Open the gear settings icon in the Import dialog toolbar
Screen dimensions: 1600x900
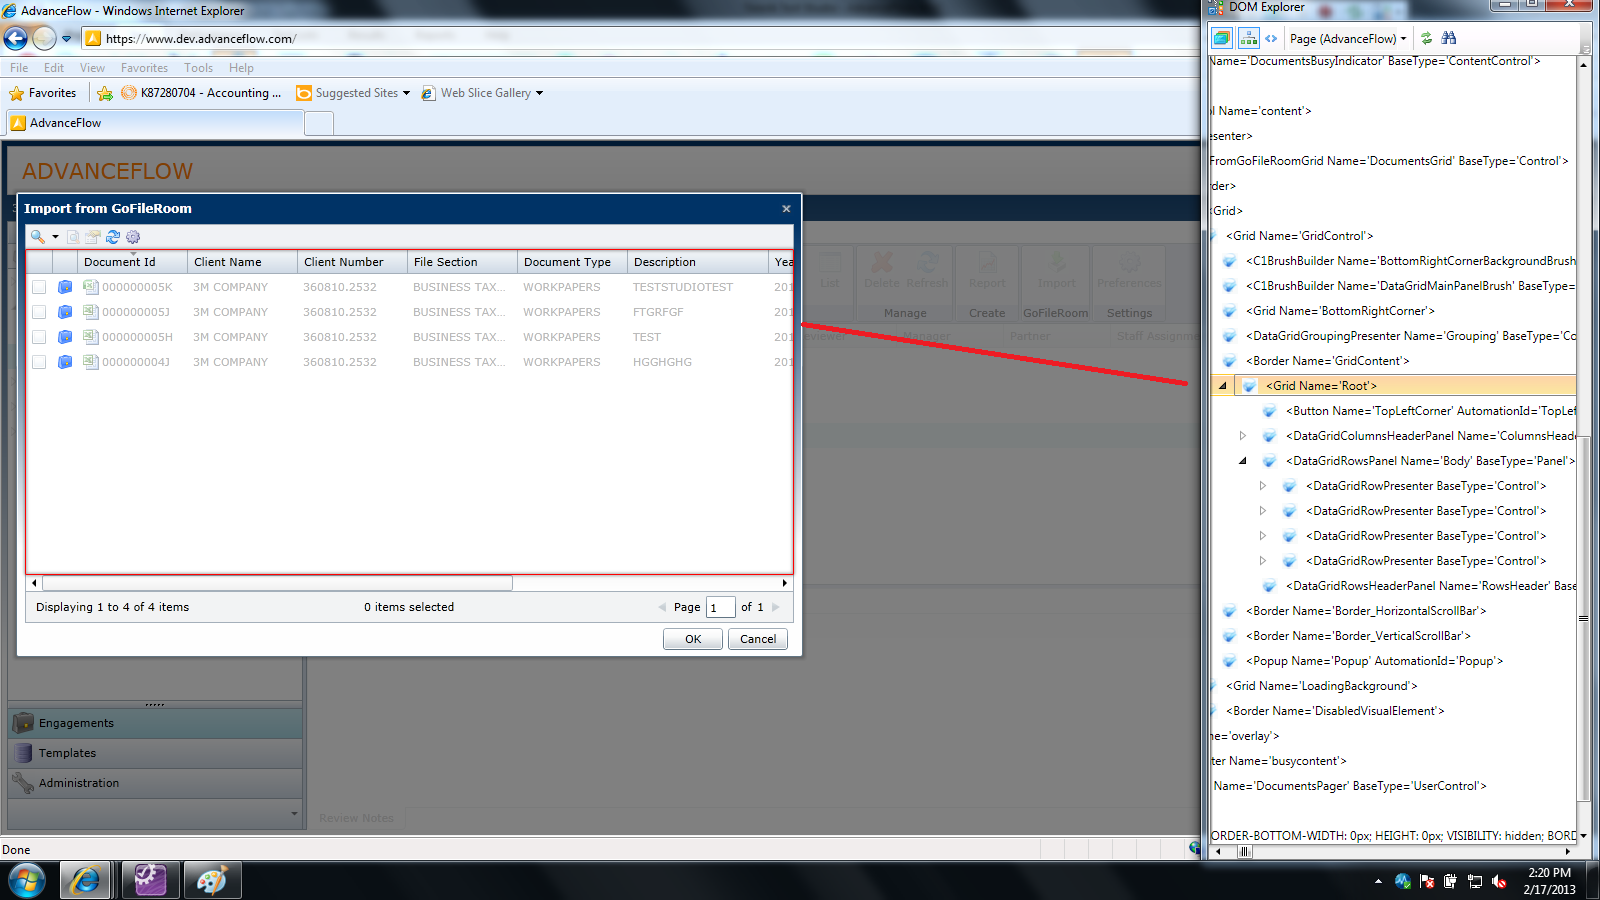tap(133, 237)
